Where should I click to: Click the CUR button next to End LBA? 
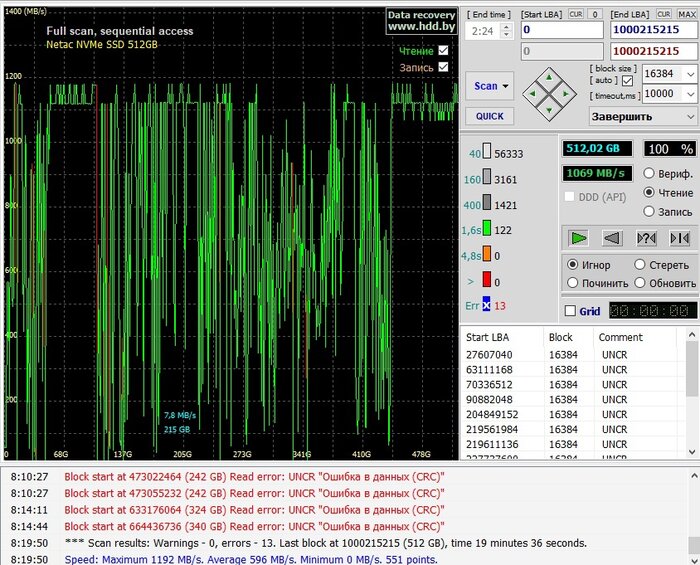point(664,14)
